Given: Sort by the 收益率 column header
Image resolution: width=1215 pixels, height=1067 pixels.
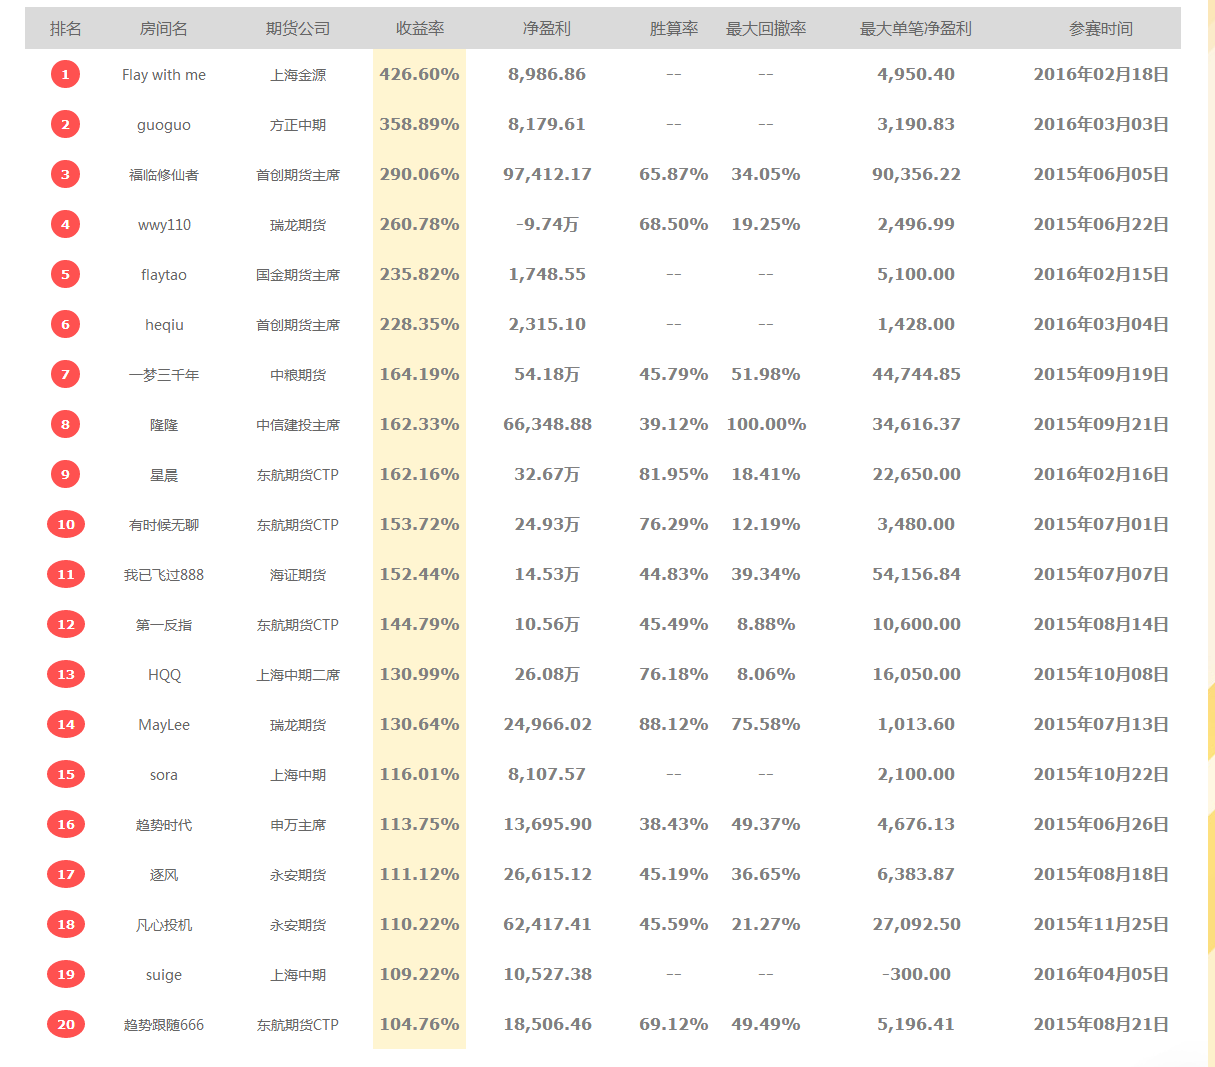Looking at the screenshot, I should point(420,29).
